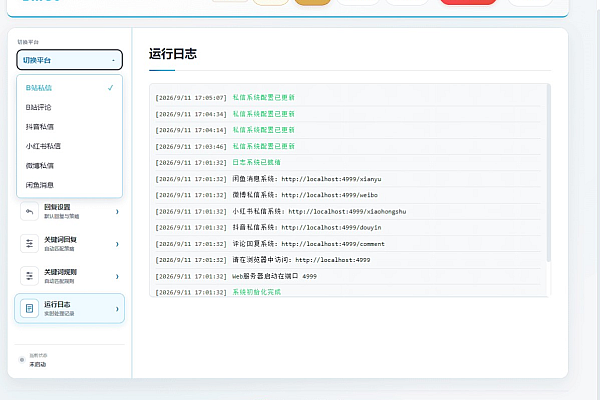This screenshot has width=600, height=400.
Task: Collapse the 切换平台 platform dropdown
Action: pos(69,60)
